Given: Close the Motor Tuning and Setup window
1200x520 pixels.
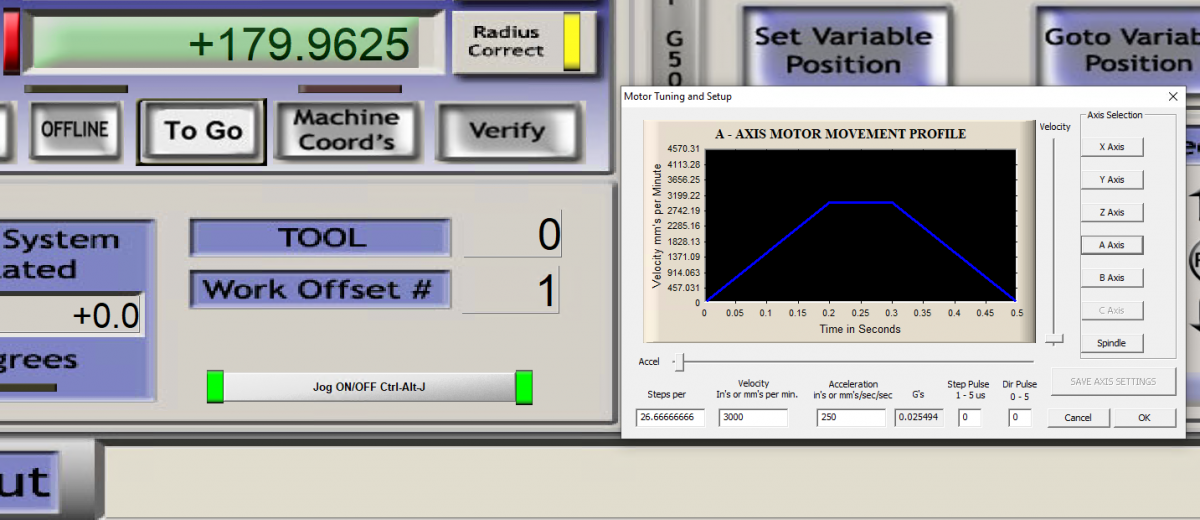Looking at the screenshot, I should pyautogui.click(x=1173, y=97).
